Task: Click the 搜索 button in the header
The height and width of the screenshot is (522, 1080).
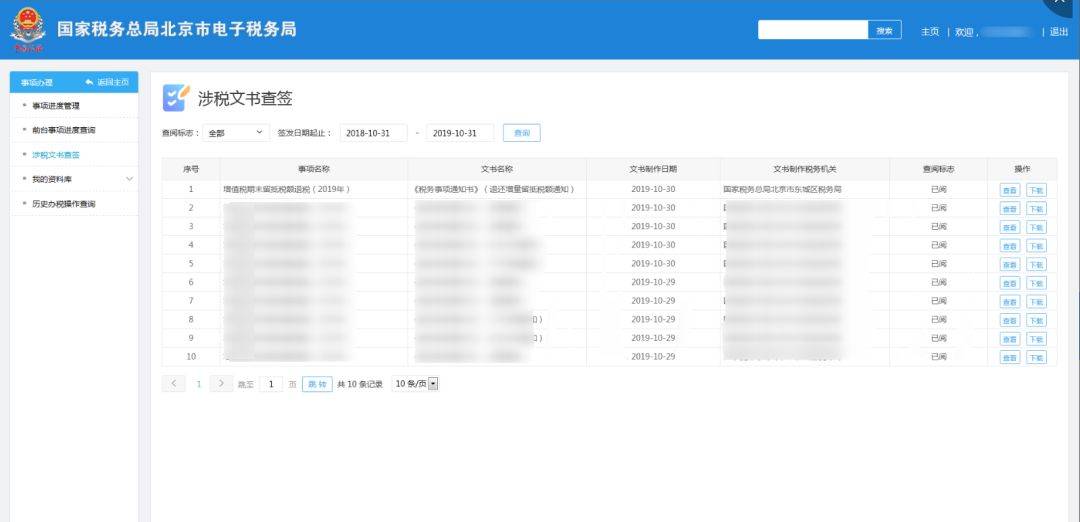Action: [884, 31]
